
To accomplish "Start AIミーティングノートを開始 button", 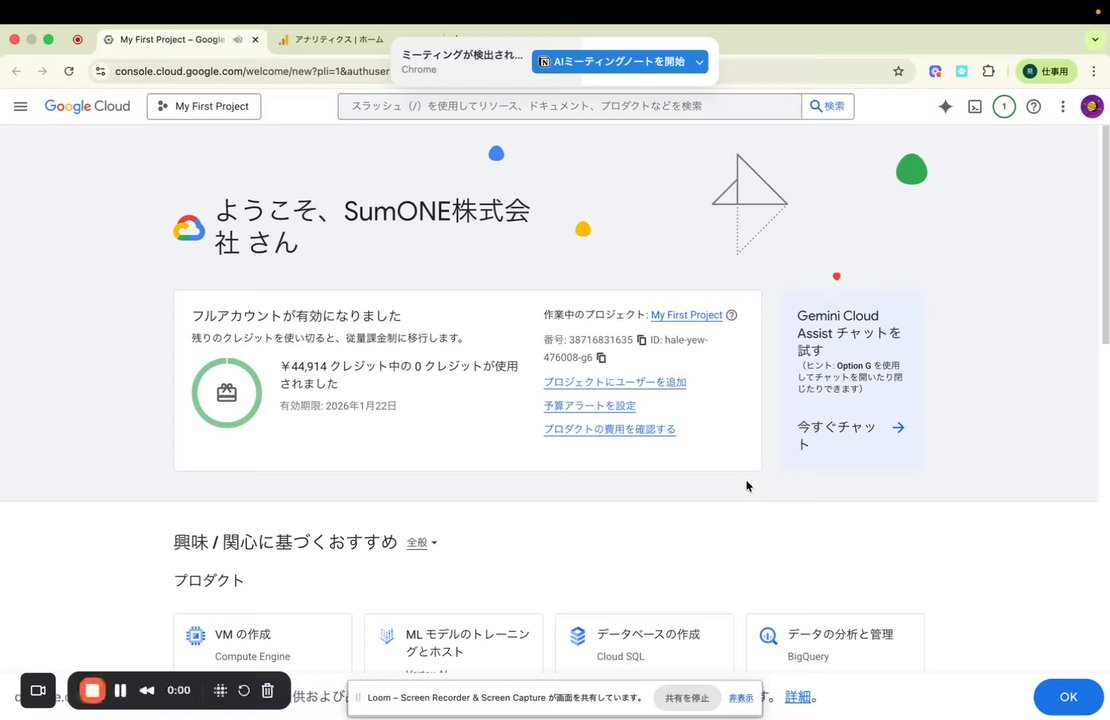I will coord(612,62).
